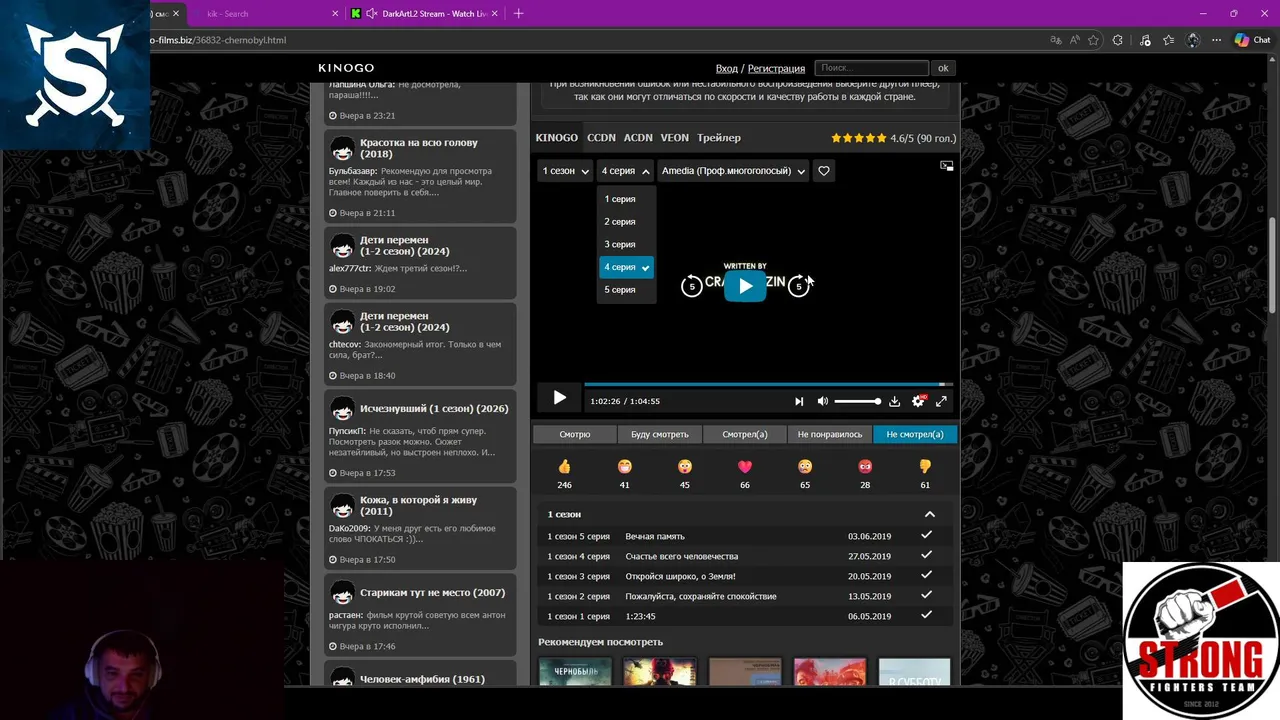The image size is (1280, 720).
Task: Mark status as Буду смотреть
Action: [x=660, y=434]
